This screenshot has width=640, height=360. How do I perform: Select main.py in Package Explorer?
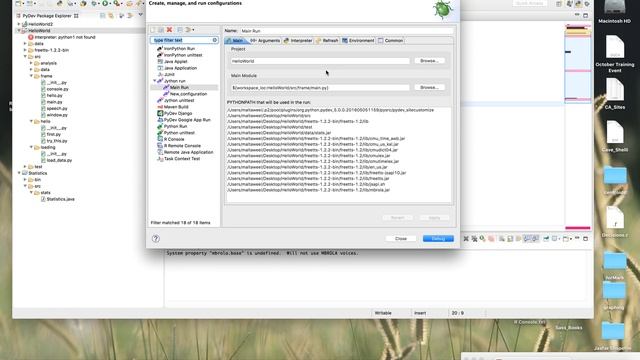pyautogui.click(x=51, y=102)
